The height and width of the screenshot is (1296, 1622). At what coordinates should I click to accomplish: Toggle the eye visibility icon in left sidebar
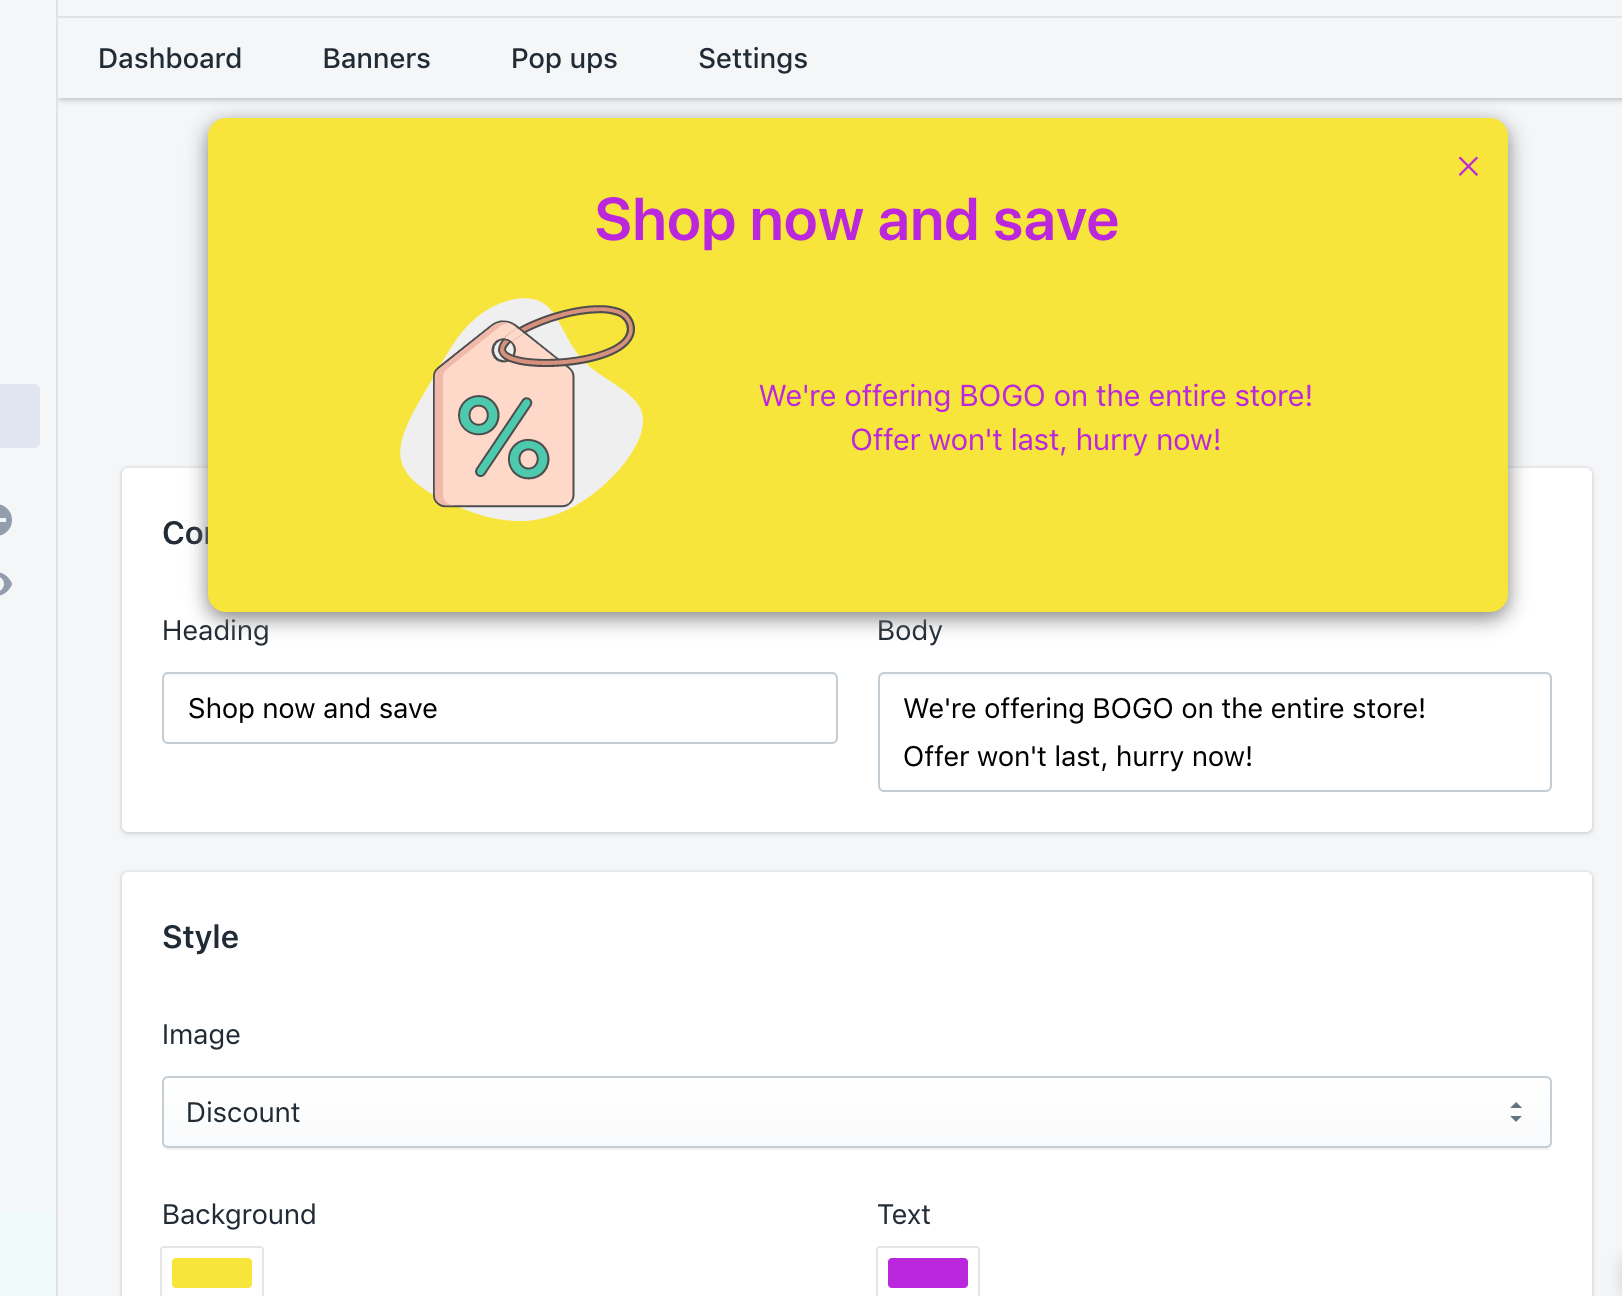pos(4,584)
